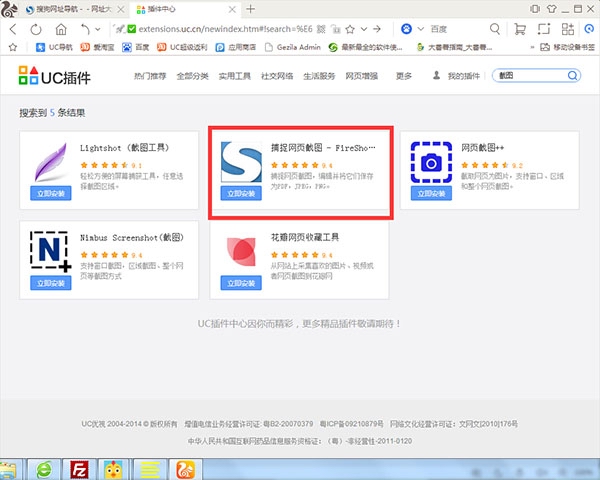Screen dimensions: 600x480
Task: Install the Lightshot plugin
Action: (51, 194)
